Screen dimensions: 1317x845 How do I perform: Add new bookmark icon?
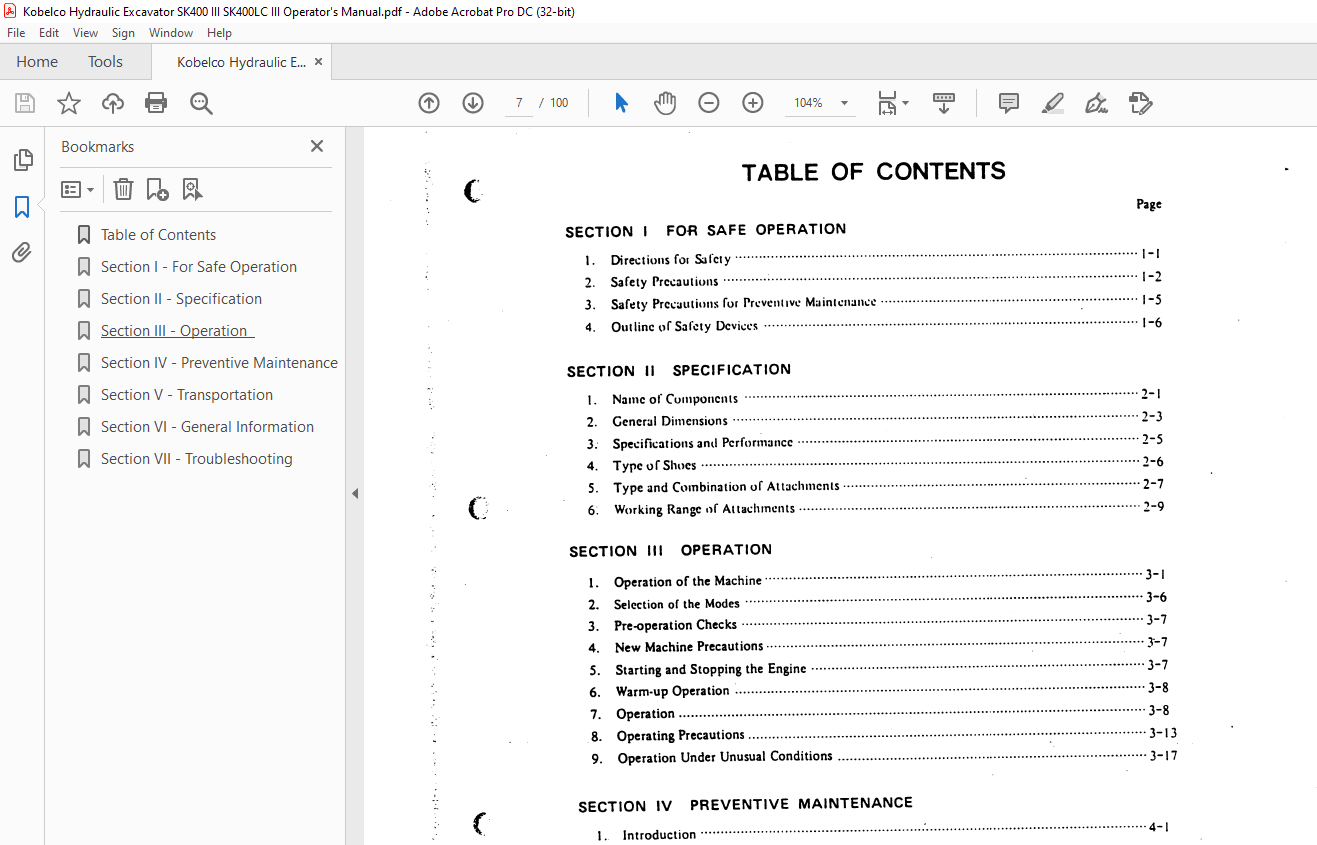pyautogui.click(x=157, y=189)
